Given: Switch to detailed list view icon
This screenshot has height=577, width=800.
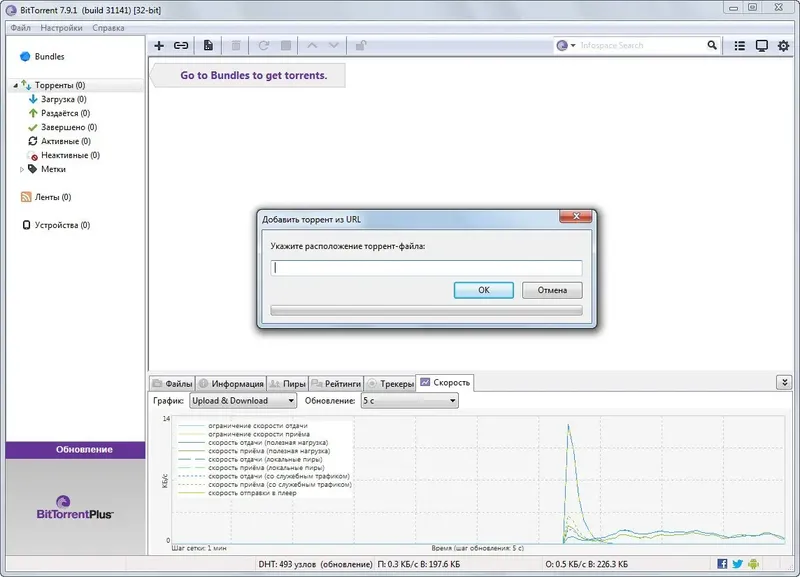Looking at the screenshot, I should click(x=738, y=45).
